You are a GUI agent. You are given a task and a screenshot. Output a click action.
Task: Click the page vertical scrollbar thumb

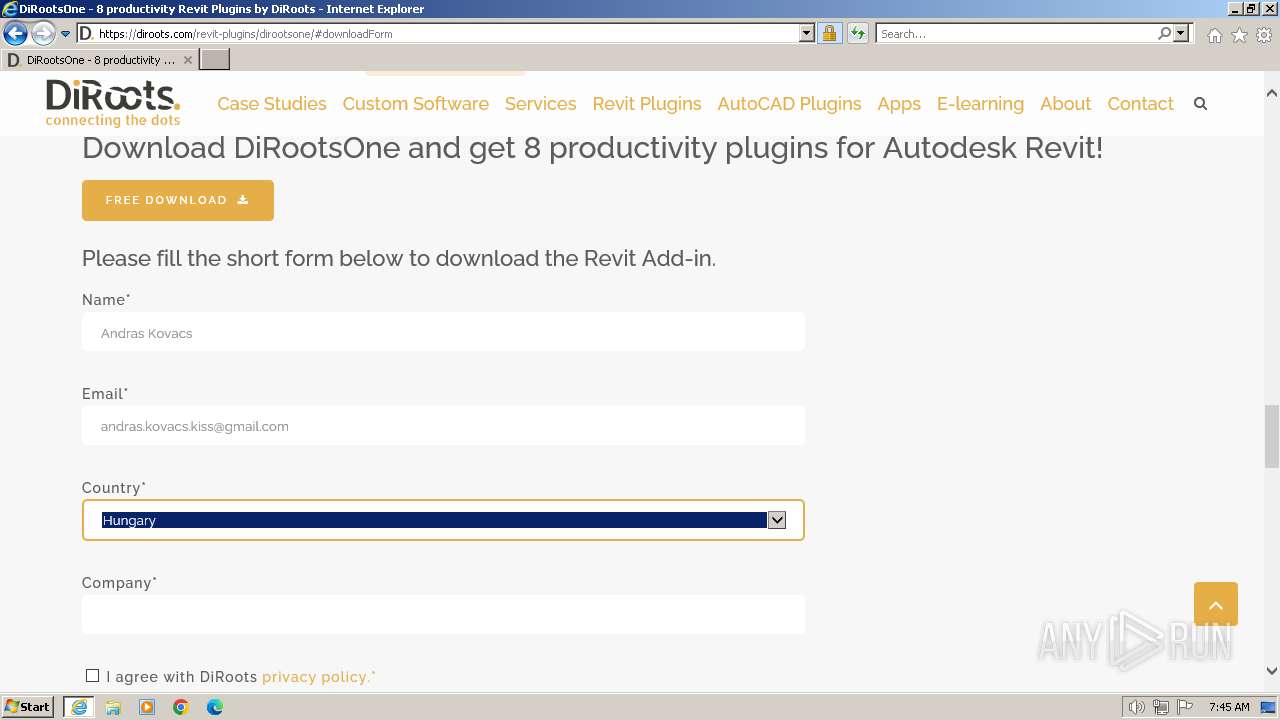click(1271, 435)
